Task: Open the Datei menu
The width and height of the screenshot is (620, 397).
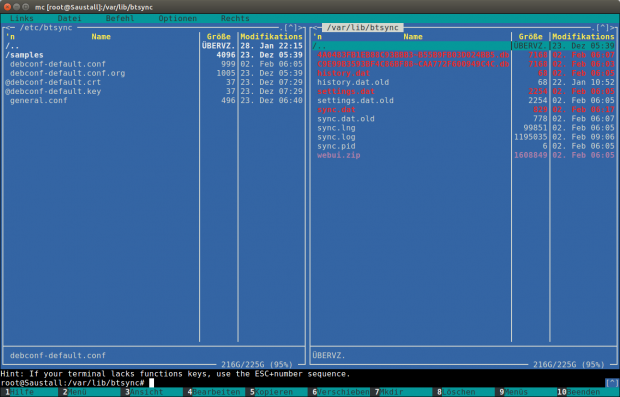Action: click(x=70, y=19)
